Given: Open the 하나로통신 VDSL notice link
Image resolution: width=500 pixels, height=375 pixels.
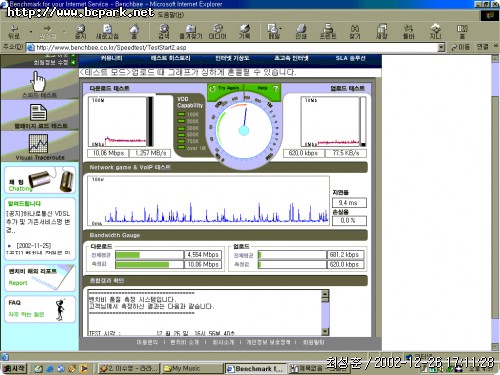Looking at the screenshot, I should (x=38, y=221).
